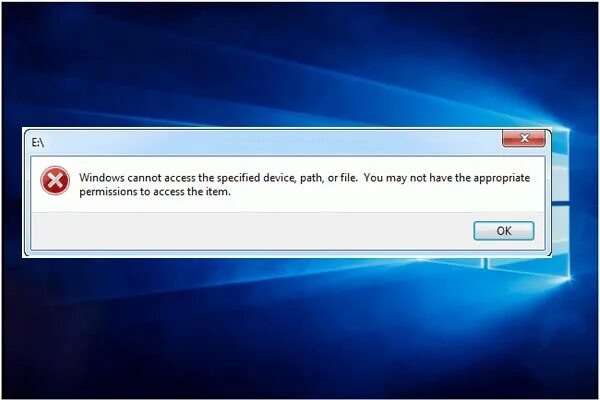Close the E:\ error dialog with the red X
The height and width of the screenshot is (400, 600).
pyautogui.click(x=523, y=138)
